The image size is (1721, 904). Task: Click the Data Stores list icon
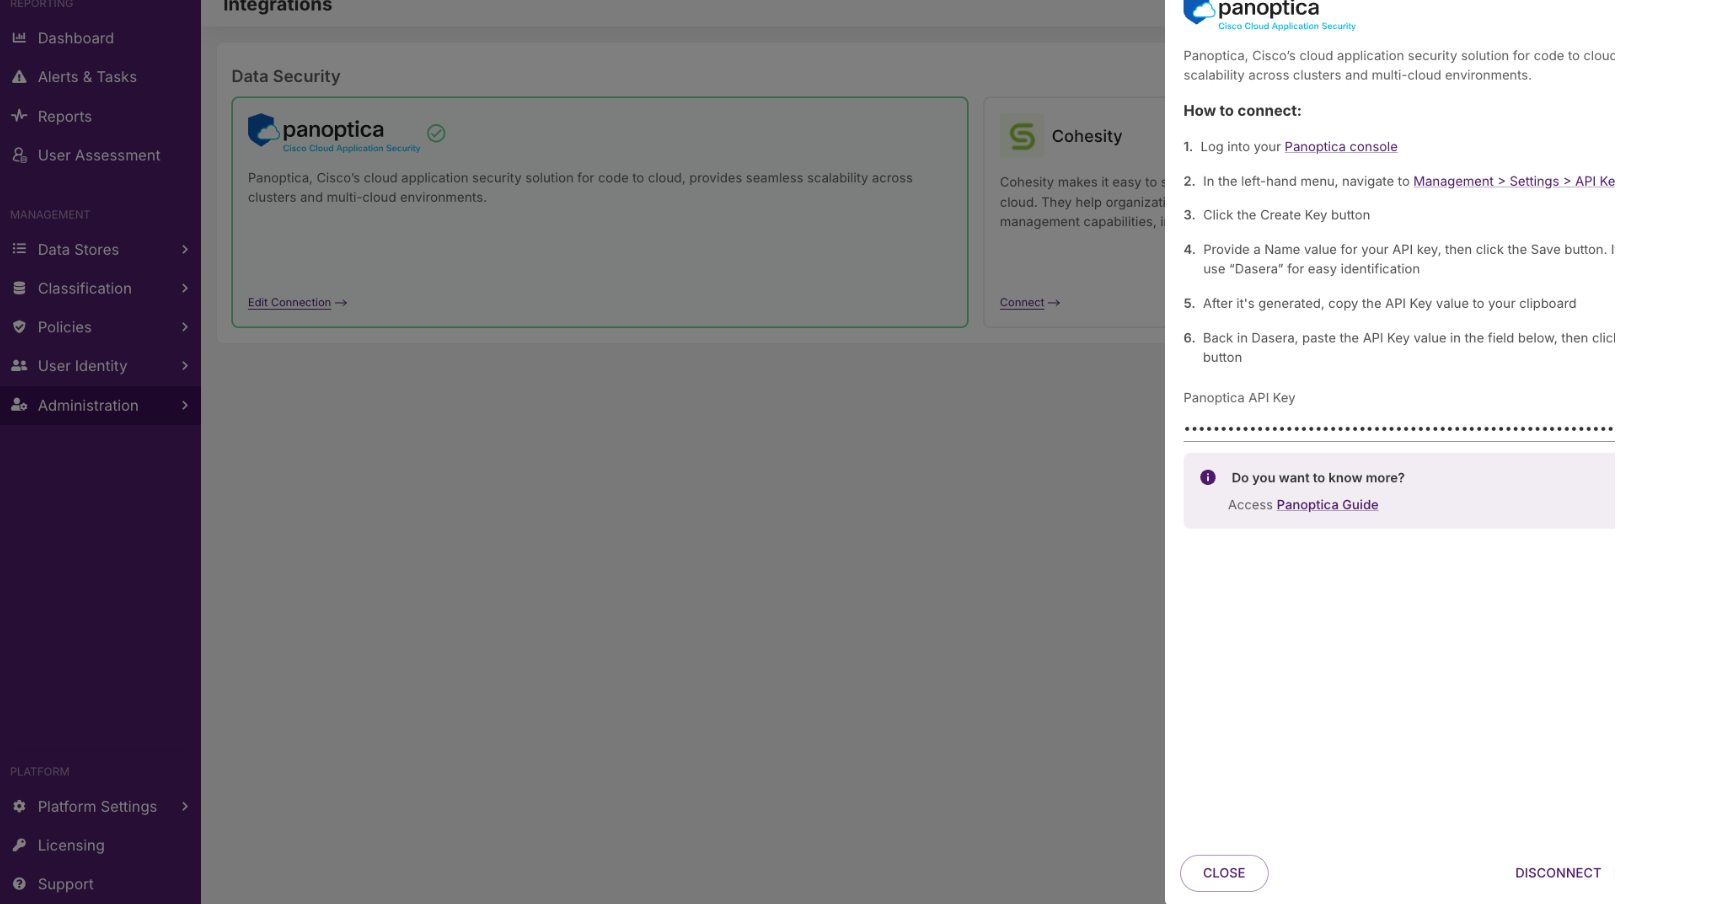[19, 249]
